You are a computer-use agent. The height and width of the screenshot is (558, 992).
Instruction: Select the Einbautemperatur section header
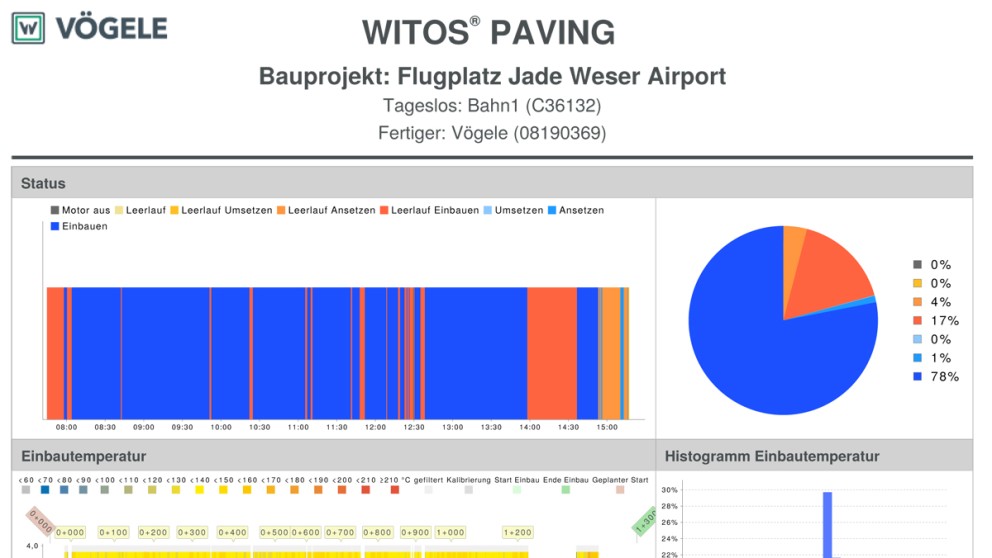pyautogui.click(x=84, y=456)
